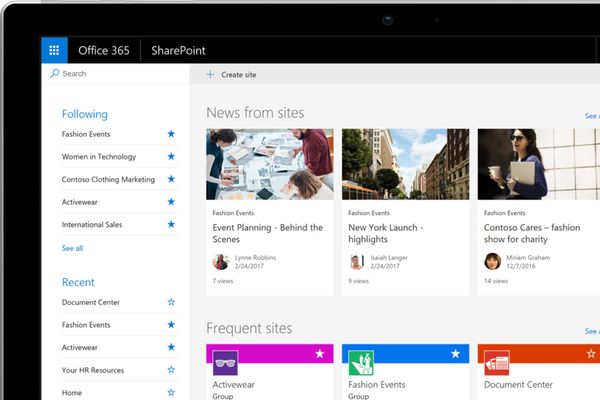Open Activewear frequent site card title
Viewport: 600px width, 400px height.
tap(233, 385)
